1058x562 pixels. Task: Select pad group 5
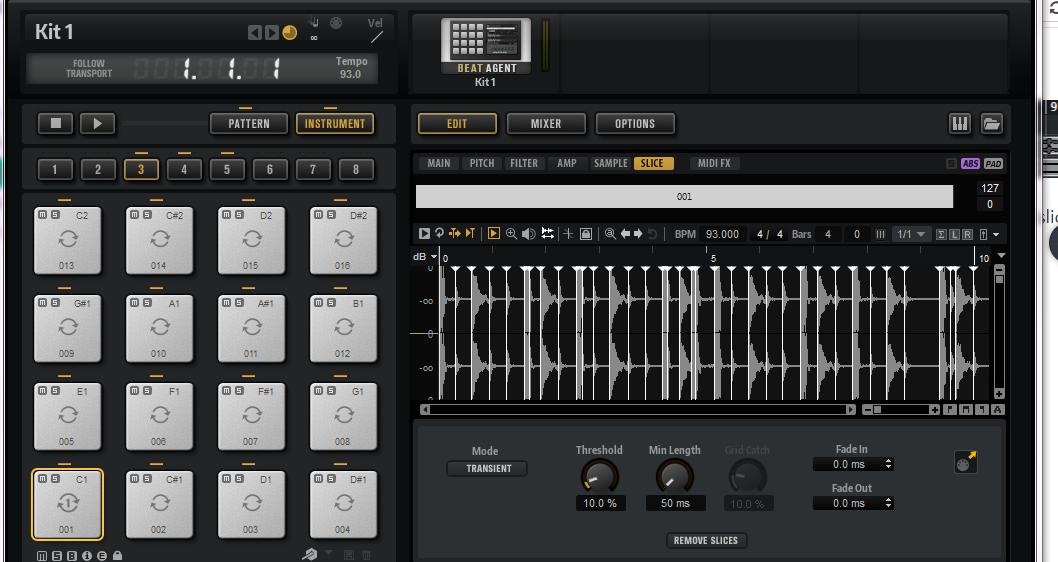click(227, 169)
